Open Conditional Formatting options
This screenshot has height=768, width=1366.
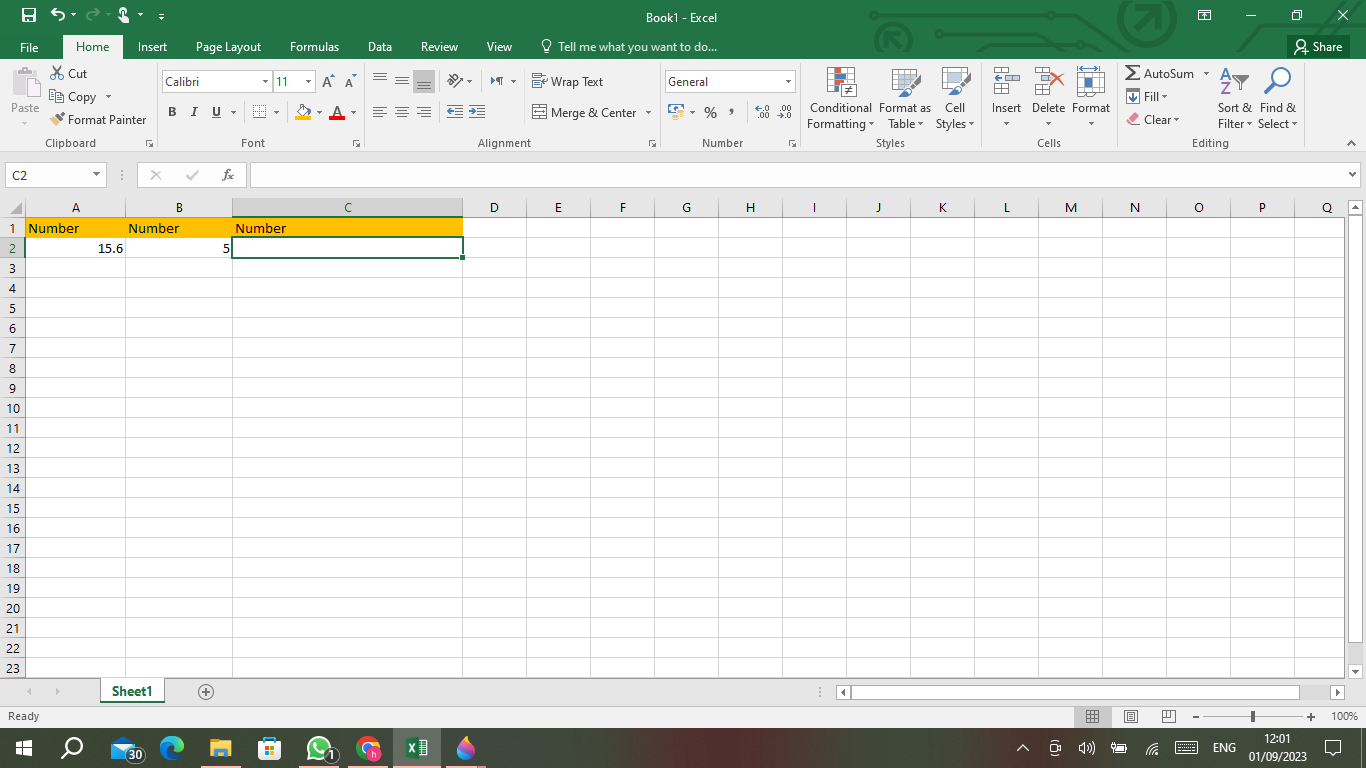coord(840,97)
